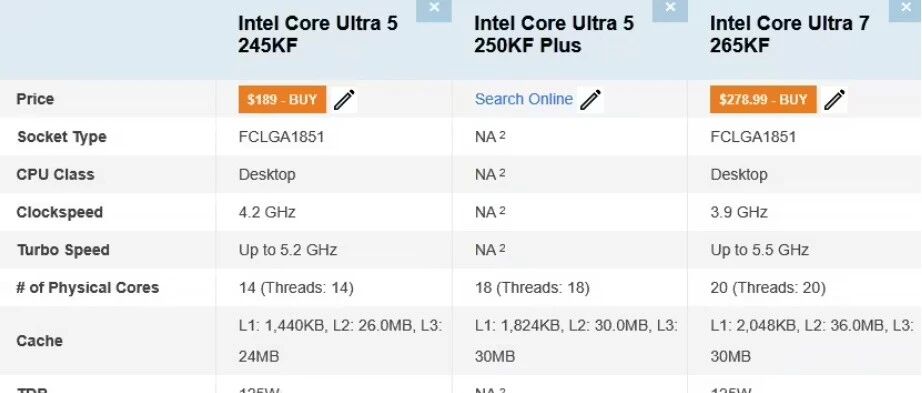Click footnote 2 beside Clockspeed NA

click(x=502, y=211)
